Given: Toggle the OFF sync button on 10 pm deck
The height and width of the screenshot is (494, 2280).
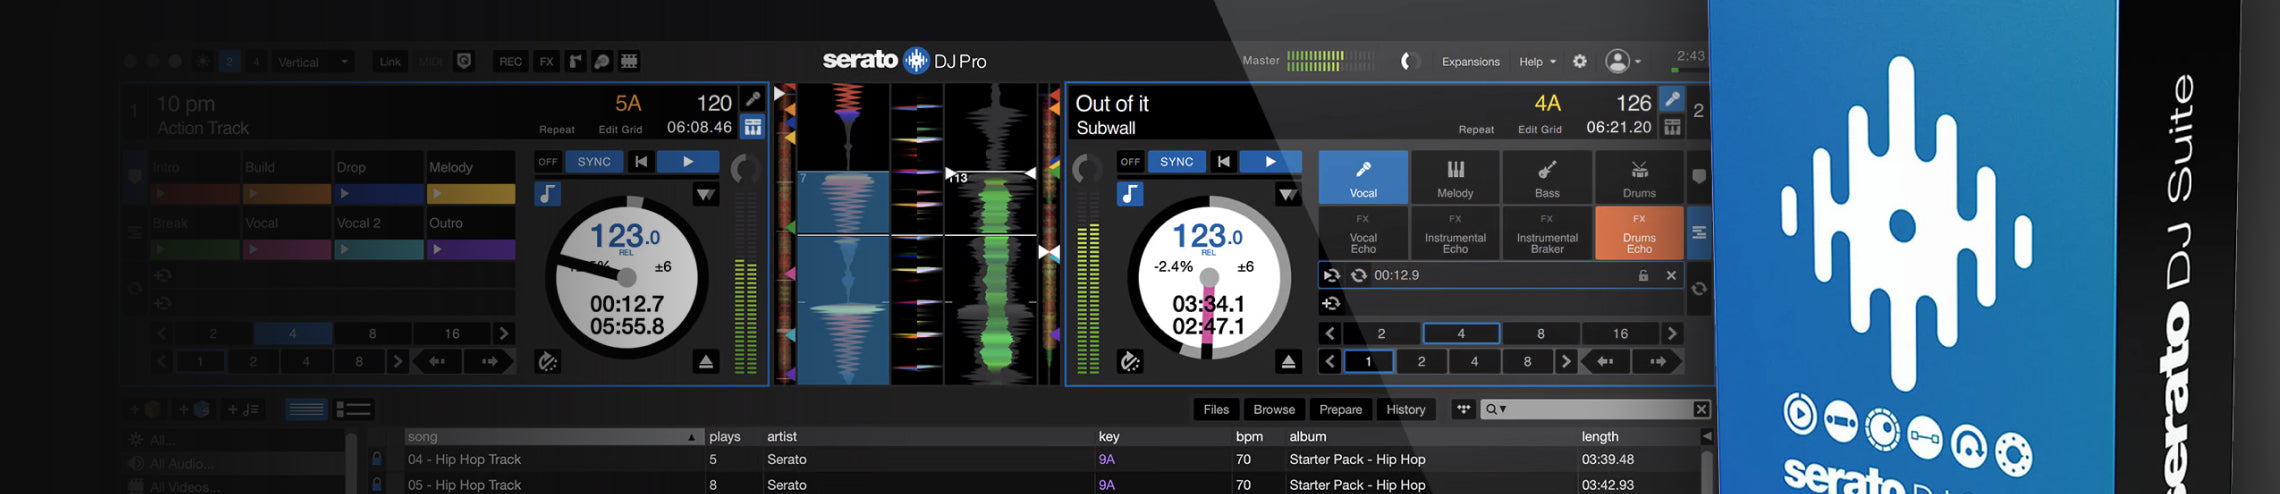Looking at the screenshot, I should pyautogui.click(x=548, y=161).
